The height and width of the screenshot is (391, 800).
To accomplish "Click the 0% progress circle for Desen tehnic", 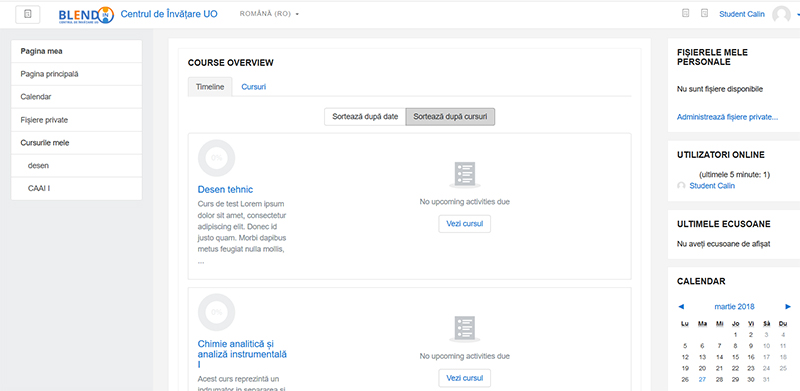I will [x=216, y=158].
